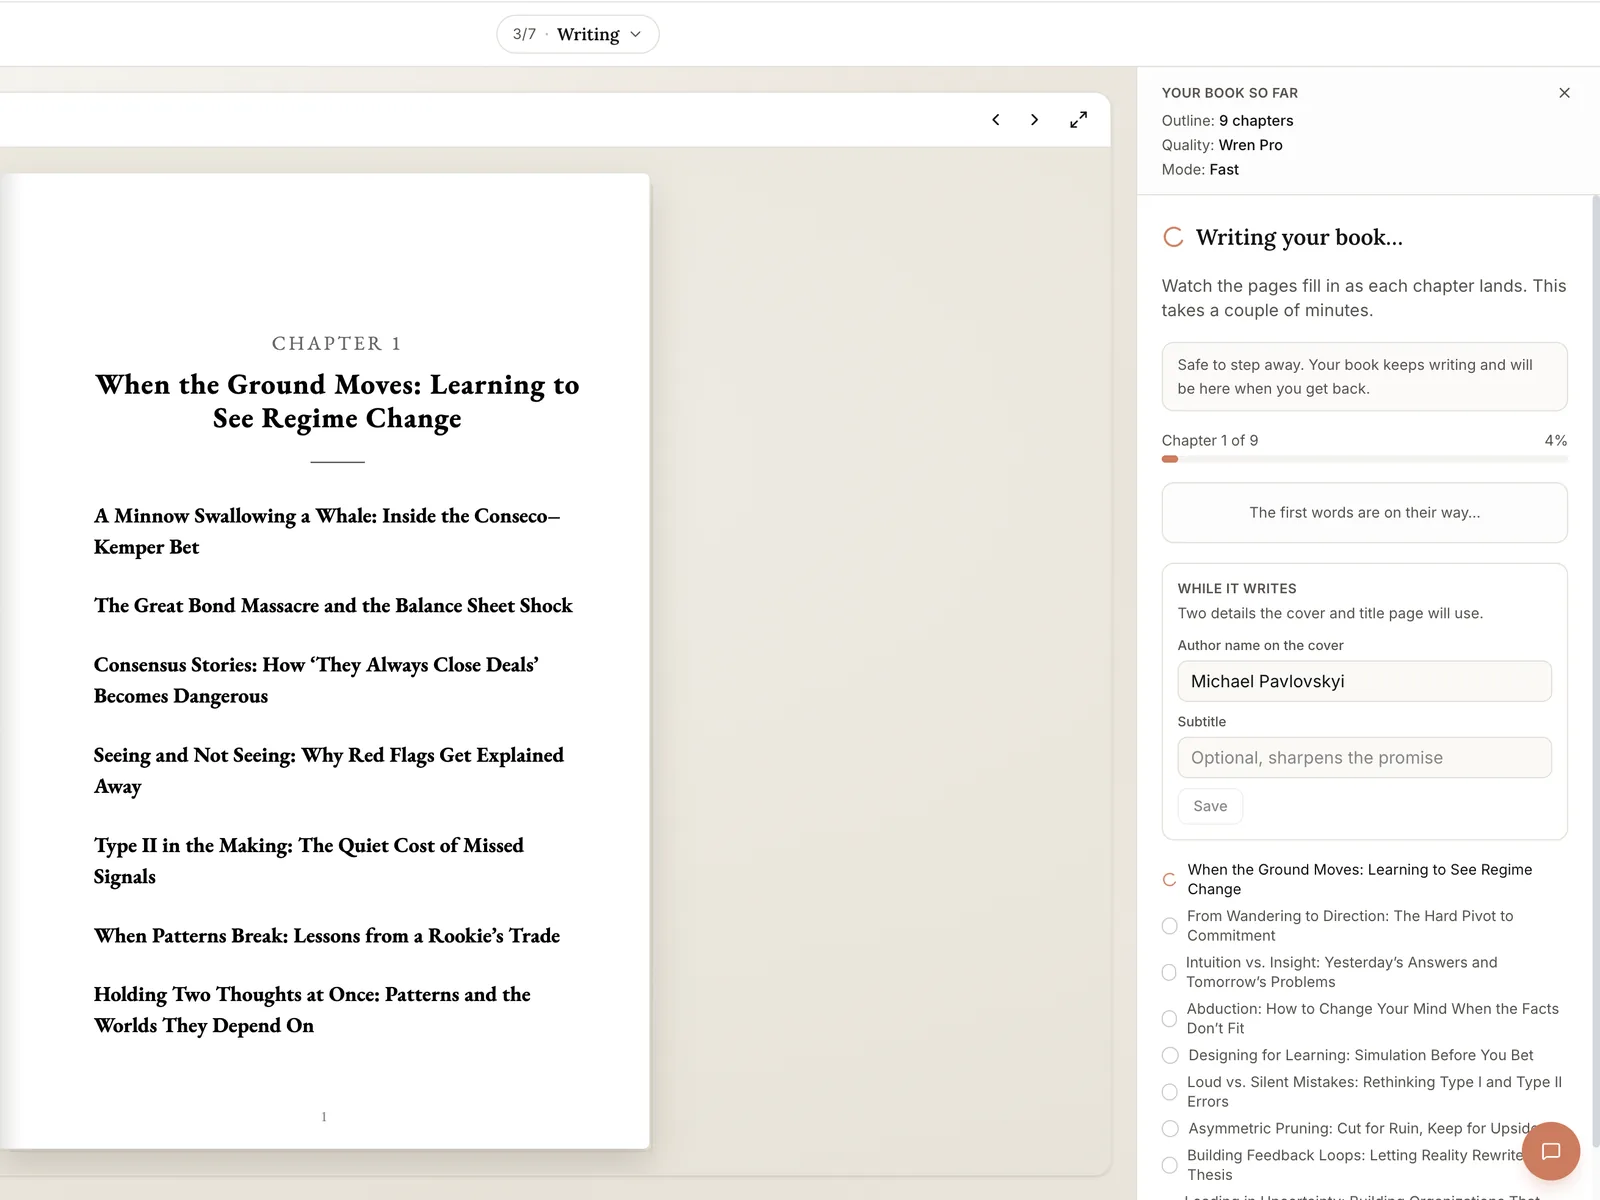Click the 'Outline: 9 chapters' summary line
This screenshot has height=1200, width=1600.
pos(1227,121)
